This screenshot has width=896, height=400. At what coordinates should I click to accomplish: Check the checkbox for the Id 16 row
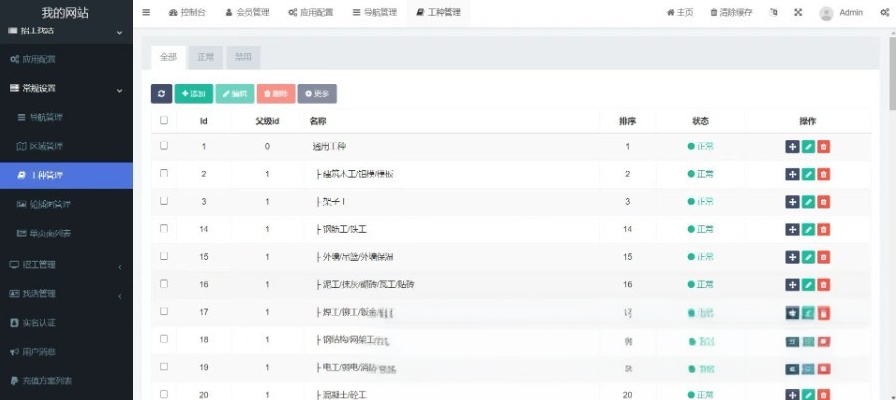point(164,283)
